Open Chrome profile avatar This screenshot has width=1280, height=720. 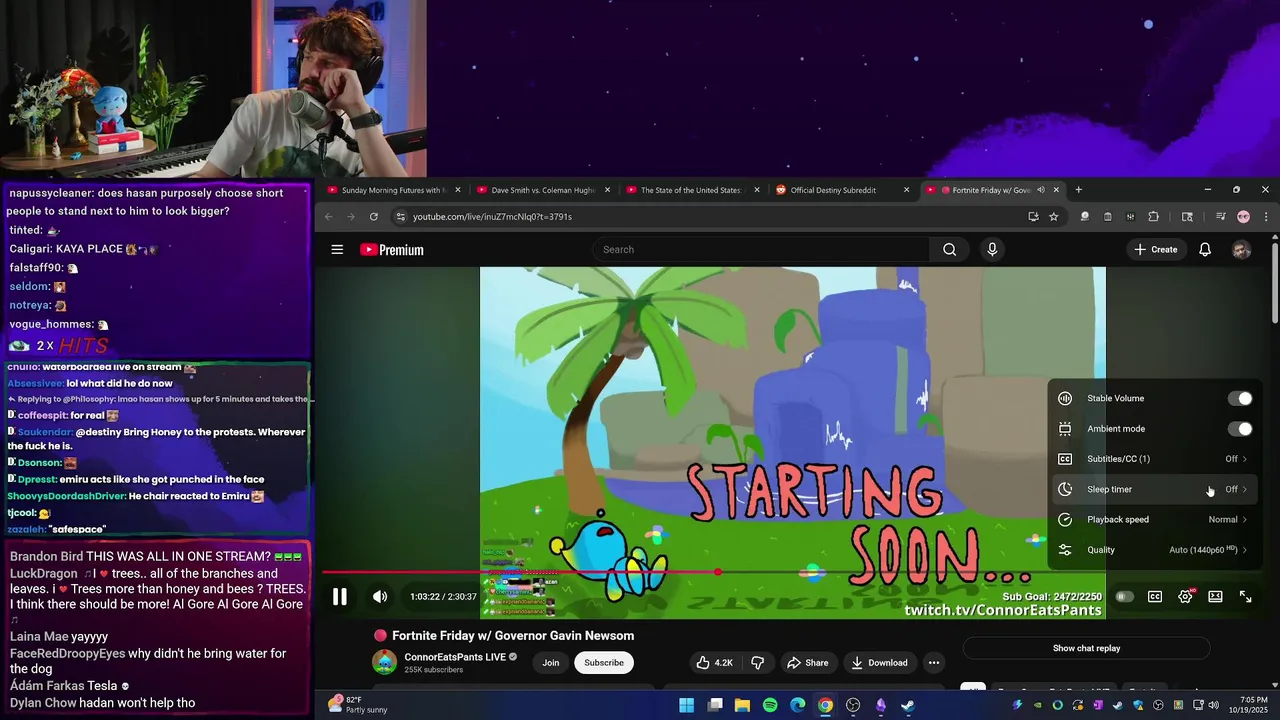1243,216
